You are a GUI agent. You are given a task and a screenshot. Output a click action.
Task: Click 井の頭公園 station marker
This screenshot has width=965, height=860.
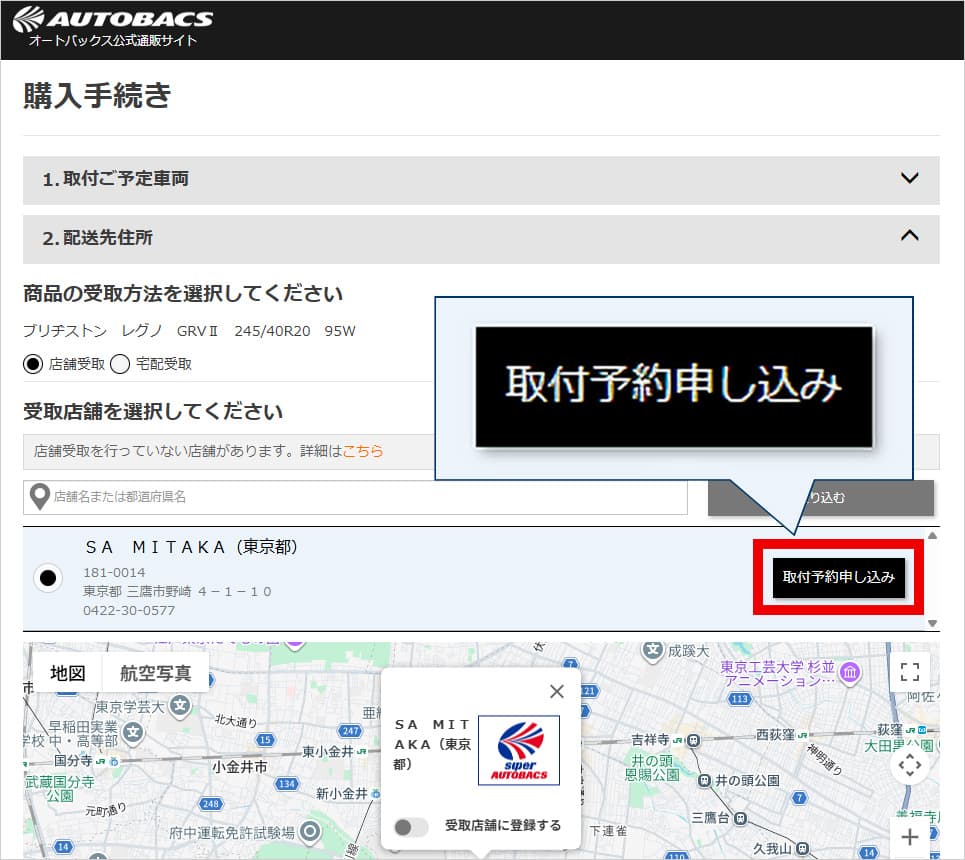click(x=704, y=781)
